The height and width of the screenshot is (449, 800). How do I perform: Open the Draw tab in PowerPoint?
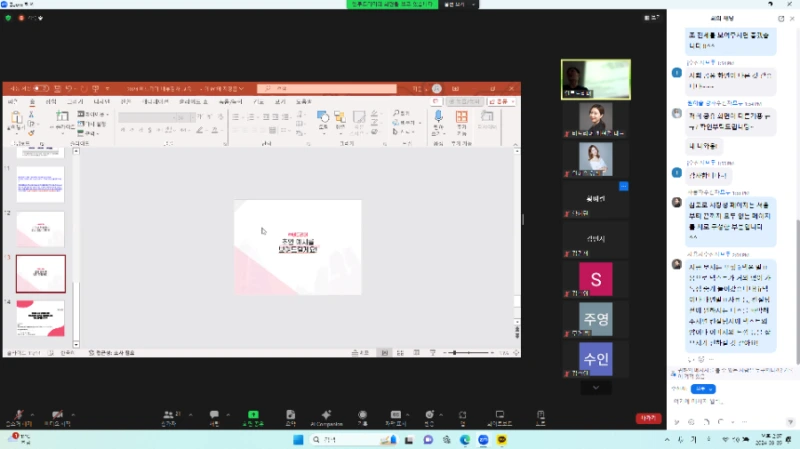click(x=75, y=102)
